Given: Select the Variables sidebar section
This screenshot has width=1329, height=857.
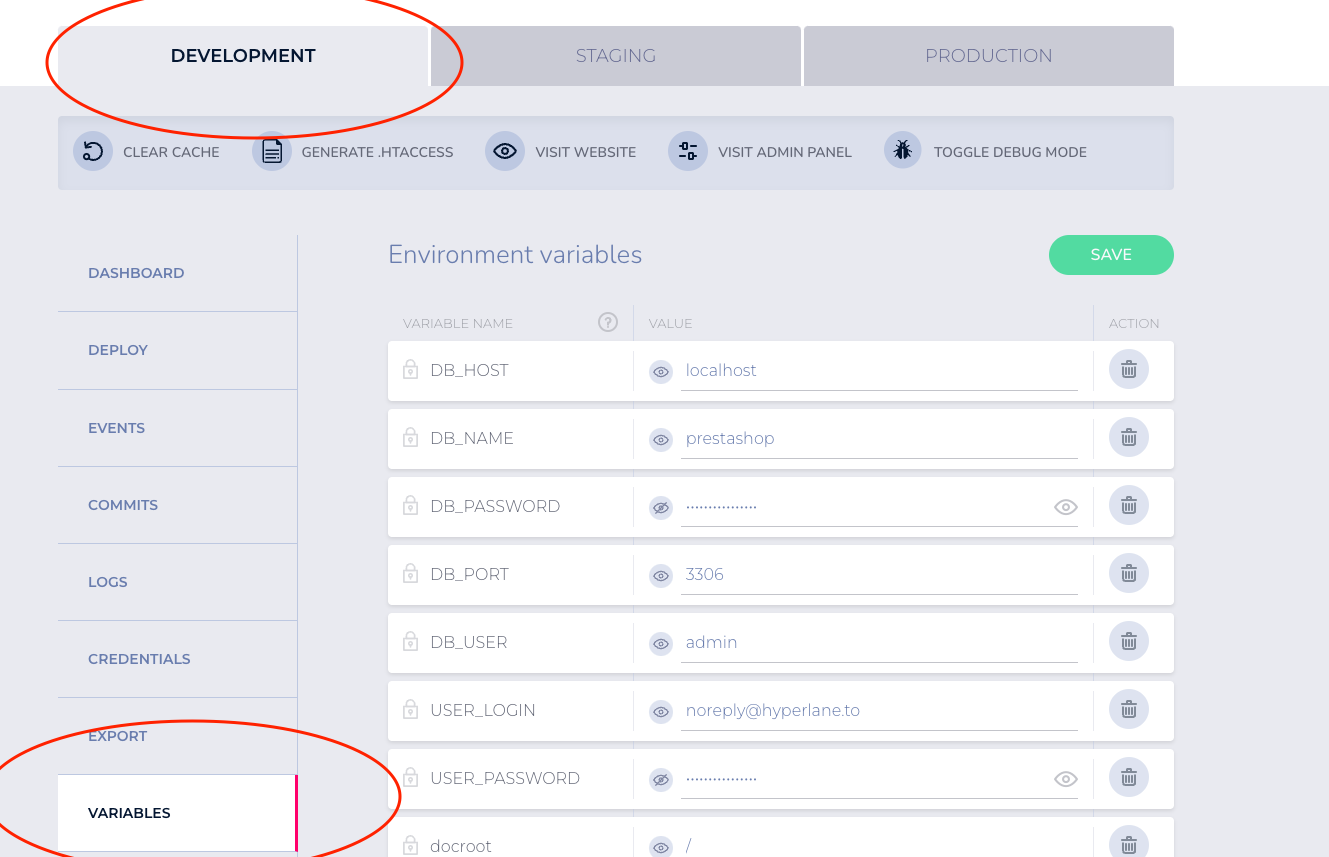Looking at the screenshot, I should [177, 813].
